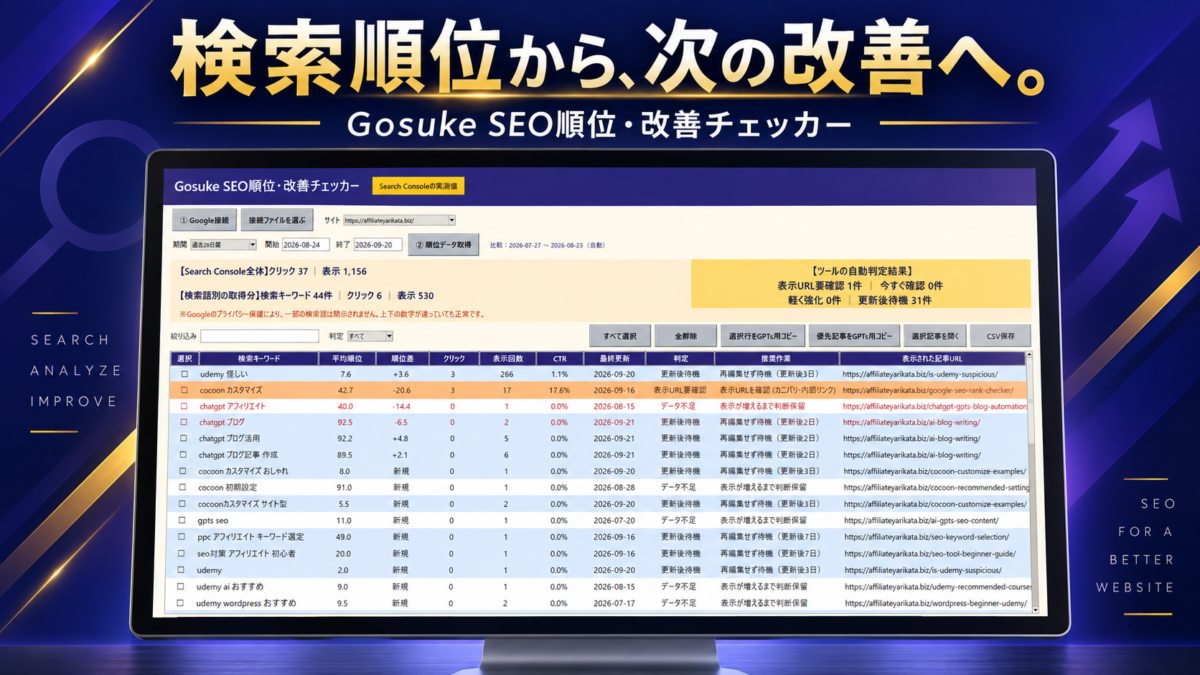Check the box for ppc アフィリエイト キーワード選定 row
Viewport: 1200px width, 675px height.
point(183,537)
